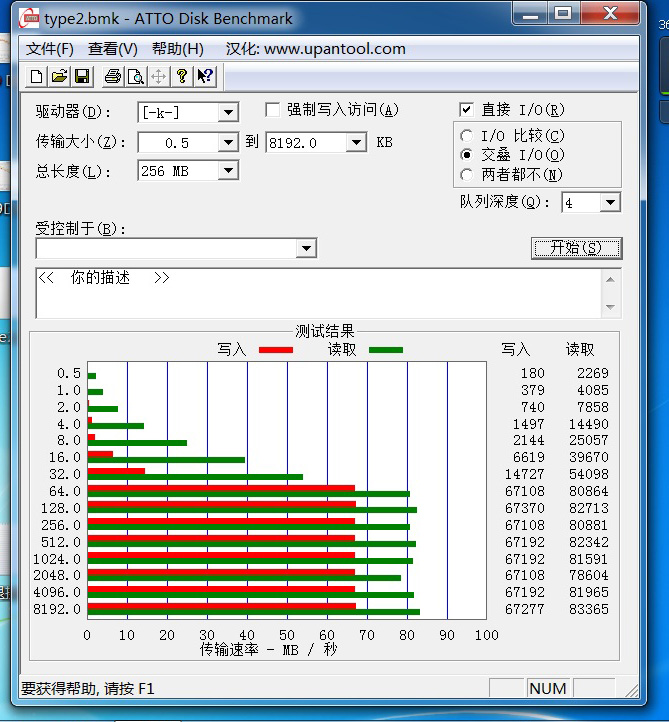Click the write value 180 in results
669x722 pixels.
tap(533, 373)
